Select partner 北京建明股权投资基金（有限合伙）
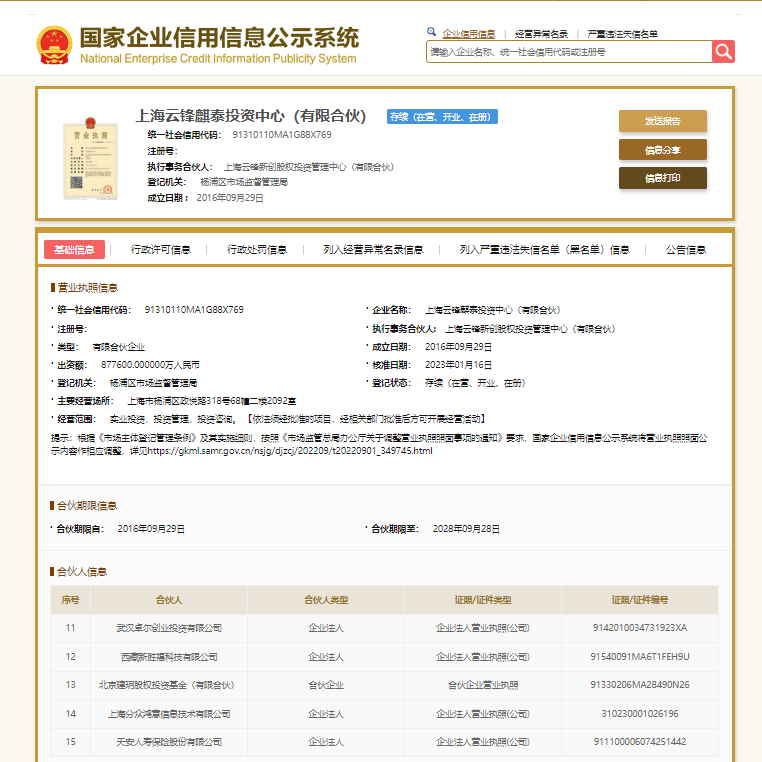The height and width of the screenshot is (762, 762). point(167,685)
